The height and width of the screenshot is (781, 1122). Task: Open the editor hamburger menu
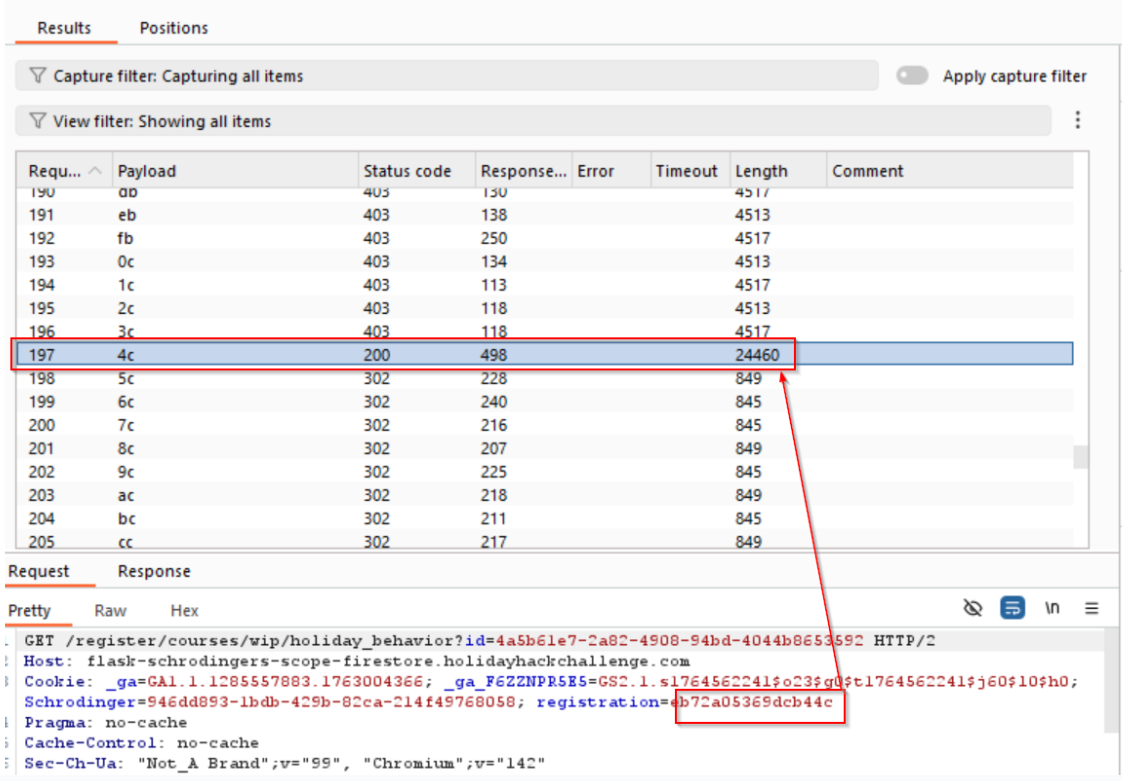pyautogui.click(x=1091, y=608)
